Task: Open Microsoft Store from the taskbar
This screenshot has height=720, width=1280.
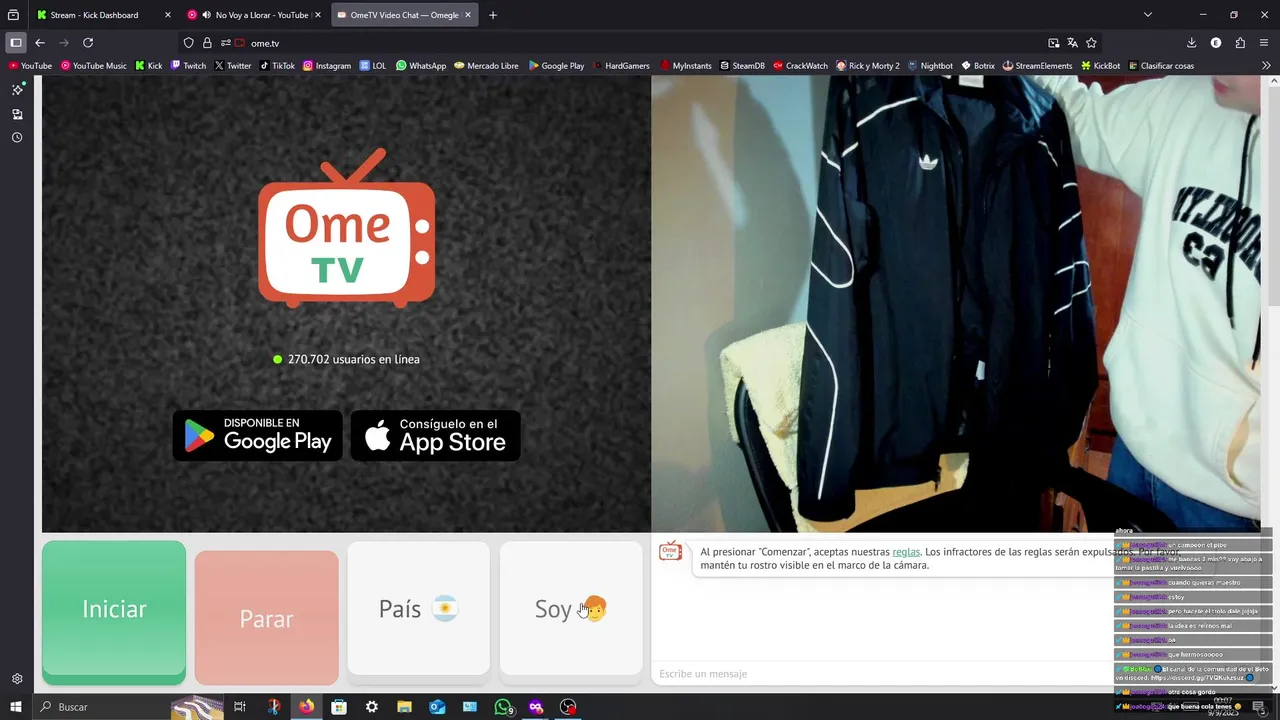Action: (339, 707)
